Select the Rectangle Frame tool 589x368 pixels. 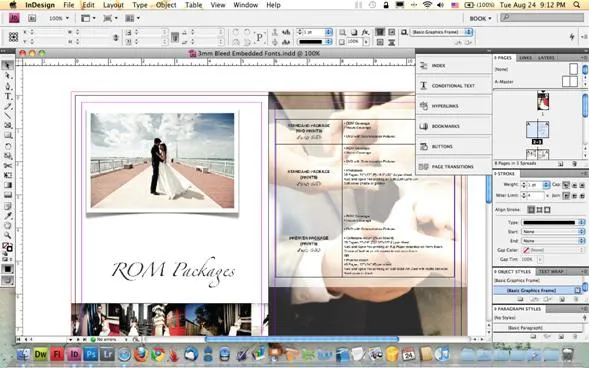(7, 125)
